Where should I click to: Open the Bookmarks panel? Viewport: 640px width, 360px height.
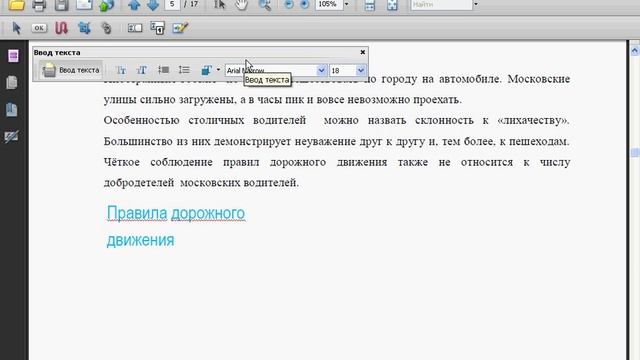coord(11,109)
